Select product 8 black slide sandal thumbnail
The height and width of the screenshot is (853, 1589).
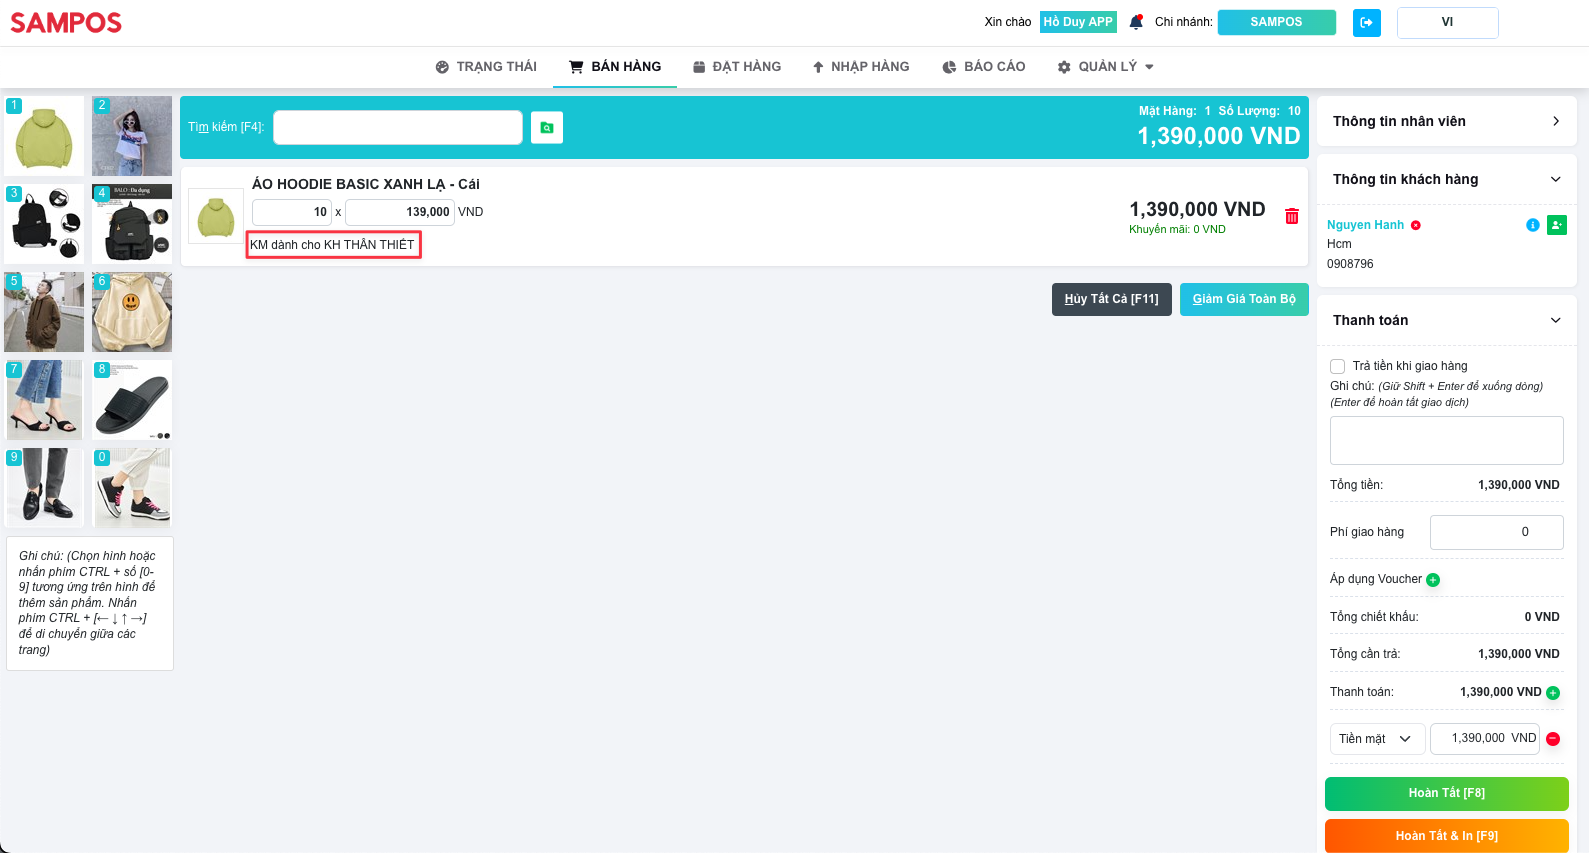tap(132, 400)
